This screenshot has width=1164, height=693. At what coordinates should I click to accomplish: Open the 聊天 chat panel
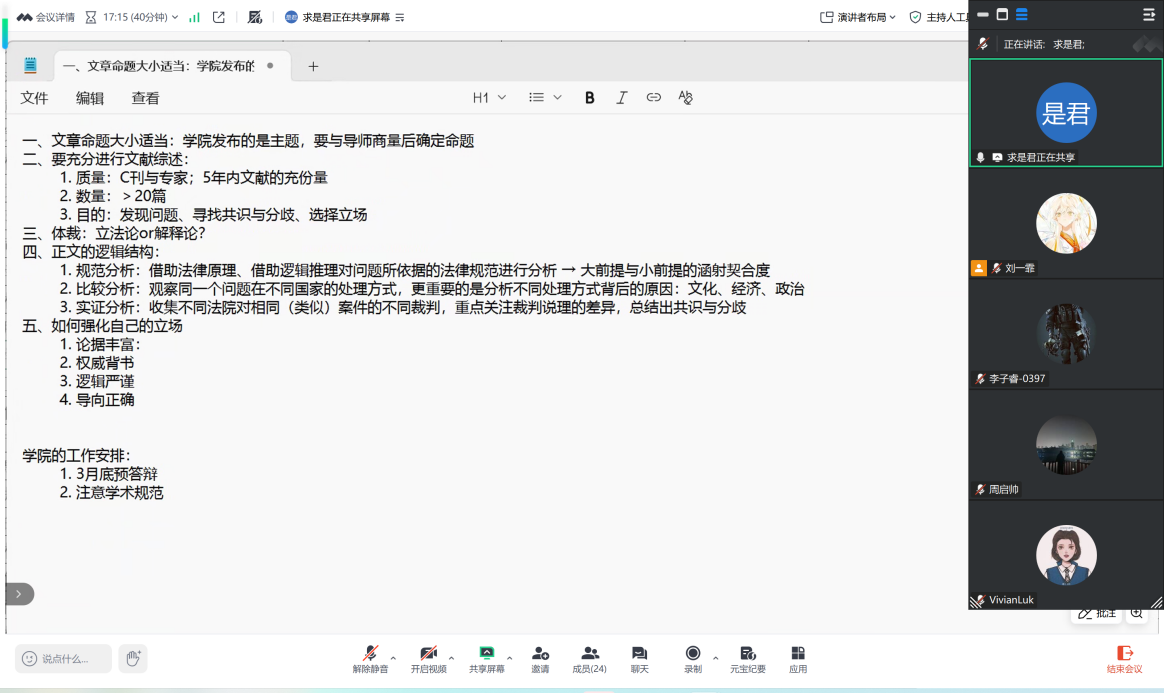click(639, 654)
